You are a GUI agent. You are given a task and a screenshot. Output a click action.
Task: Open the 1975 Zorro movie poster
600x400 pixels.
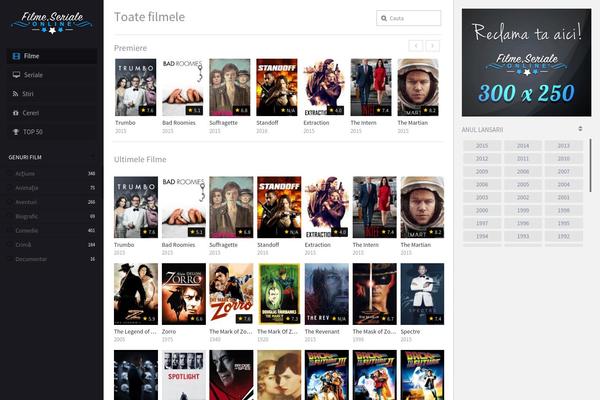[184, 294]
